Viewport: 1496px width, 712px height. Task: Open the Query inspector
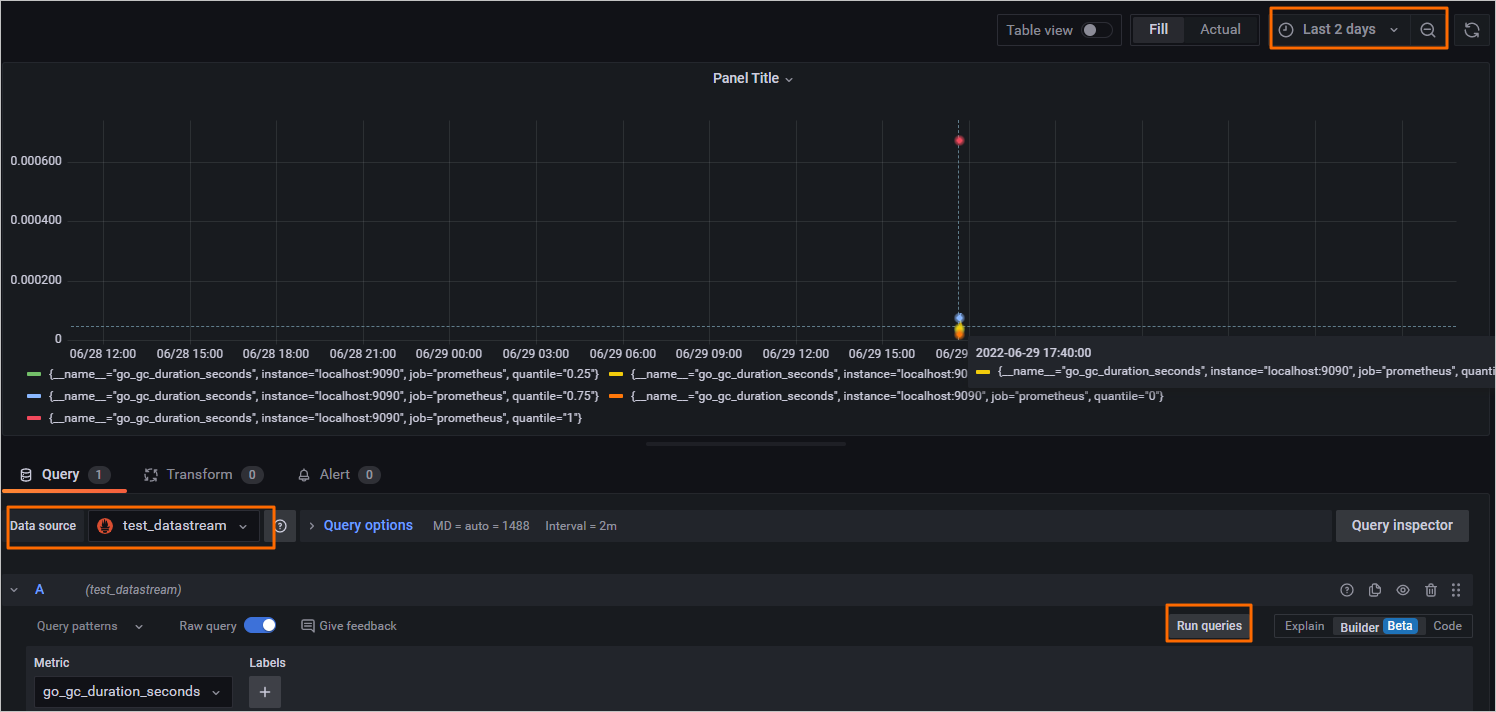pos(1401,526)
